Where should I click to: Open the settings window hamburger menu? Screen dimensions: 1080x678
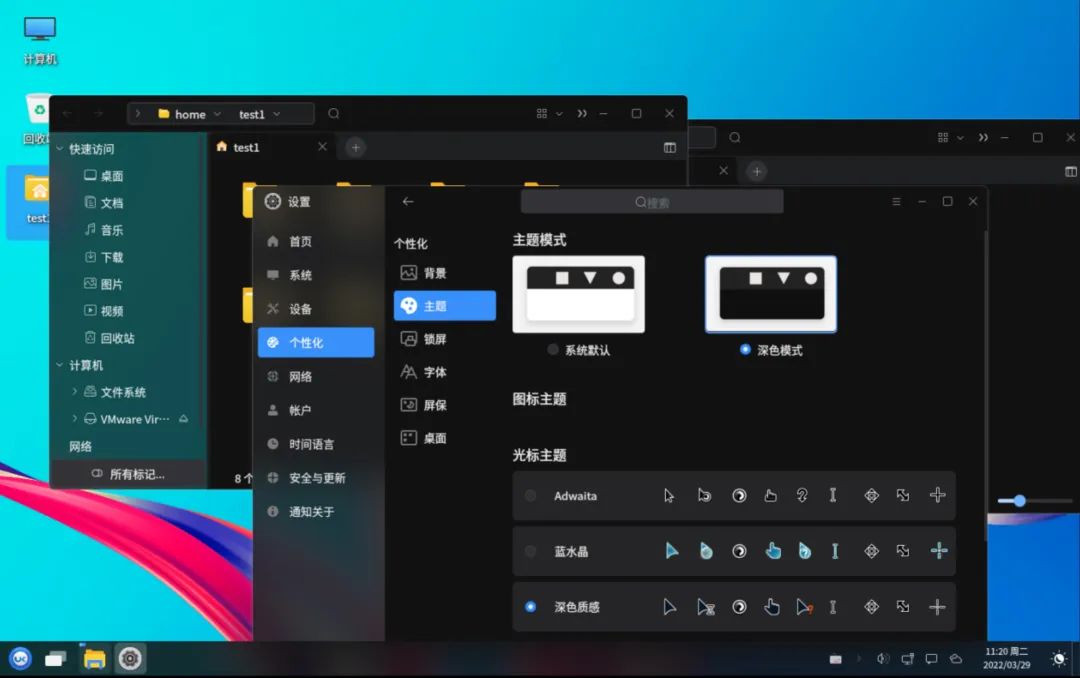pos(896,201)
